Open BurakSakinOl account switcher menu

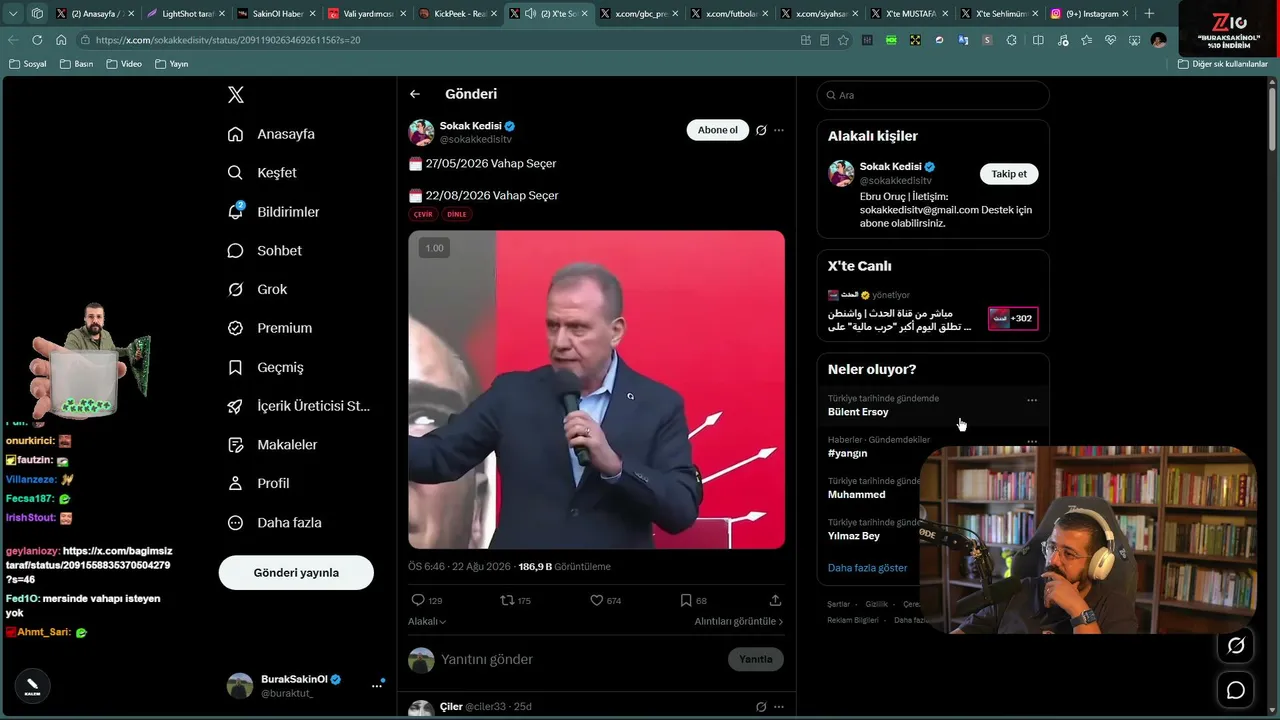tap(377, 685)
